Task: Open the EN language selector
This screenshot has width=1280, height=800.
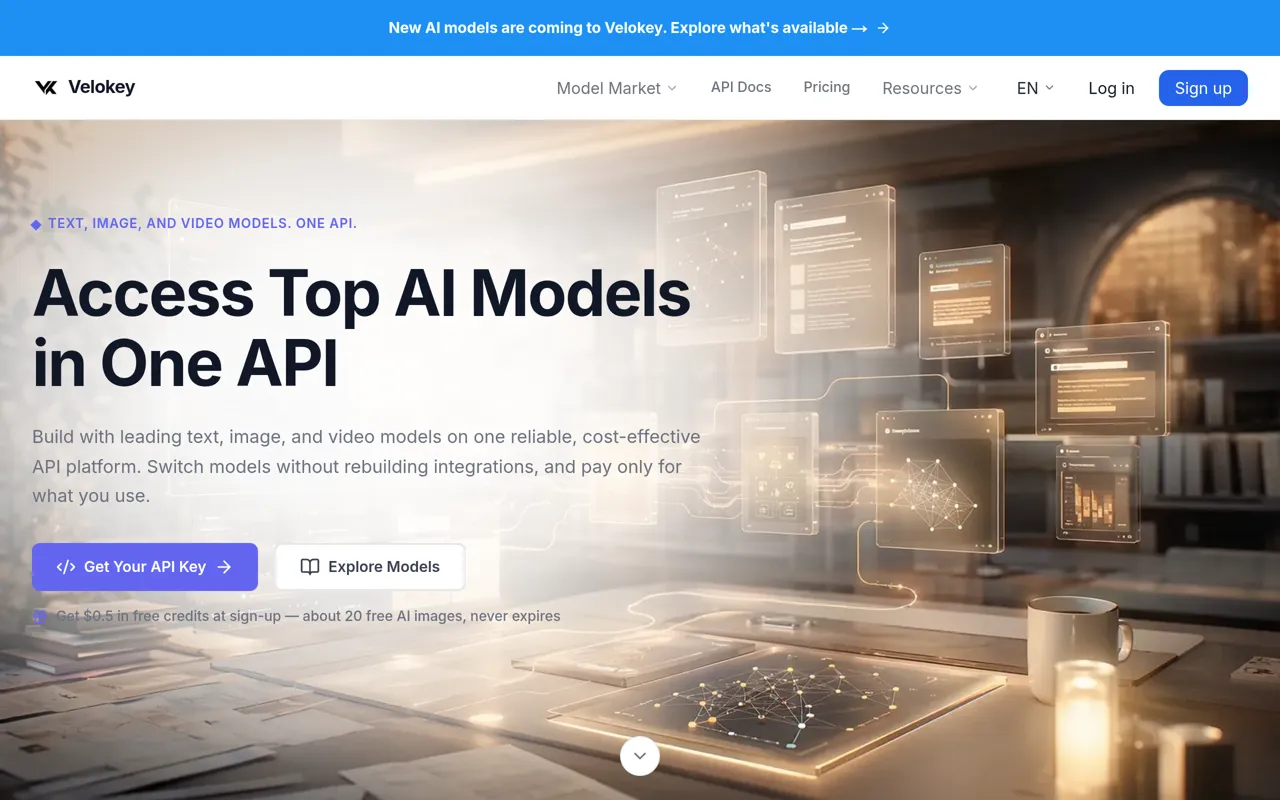Action: pyautogui.click(x=1035, y=88)
